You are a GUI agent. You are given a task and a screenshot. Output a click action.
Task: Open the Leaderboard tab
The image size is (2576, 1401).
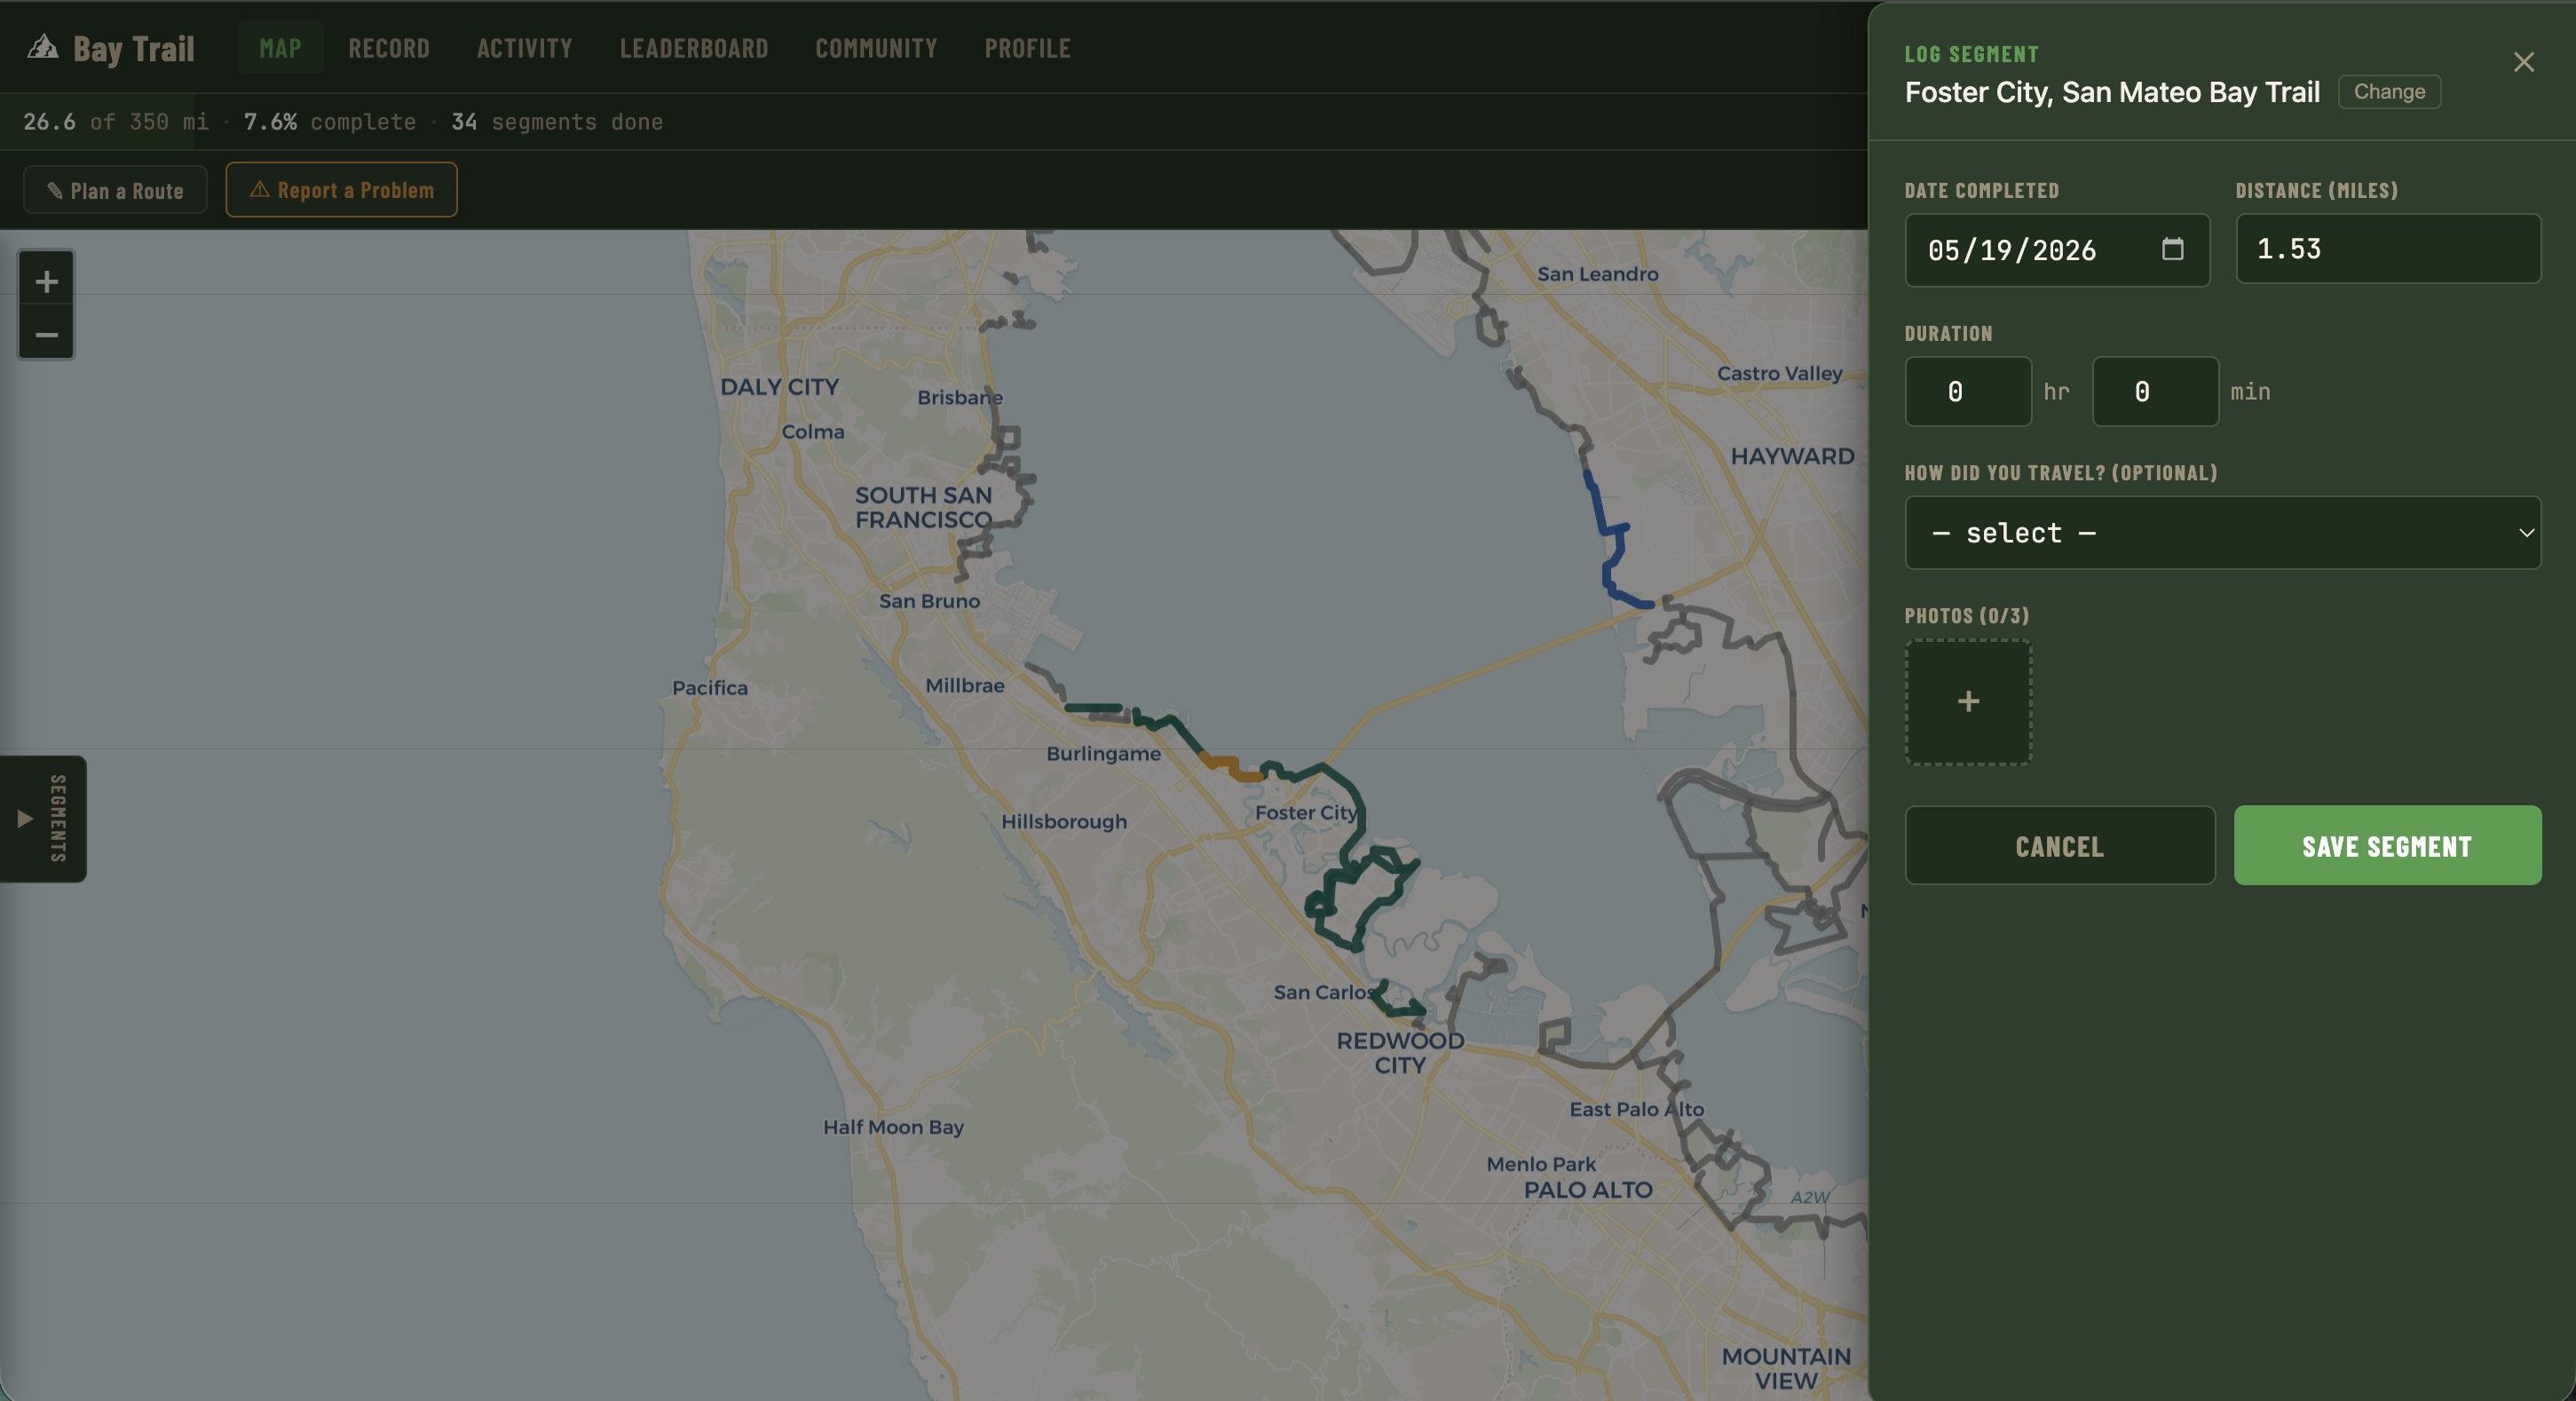click(x=694, y=48)
